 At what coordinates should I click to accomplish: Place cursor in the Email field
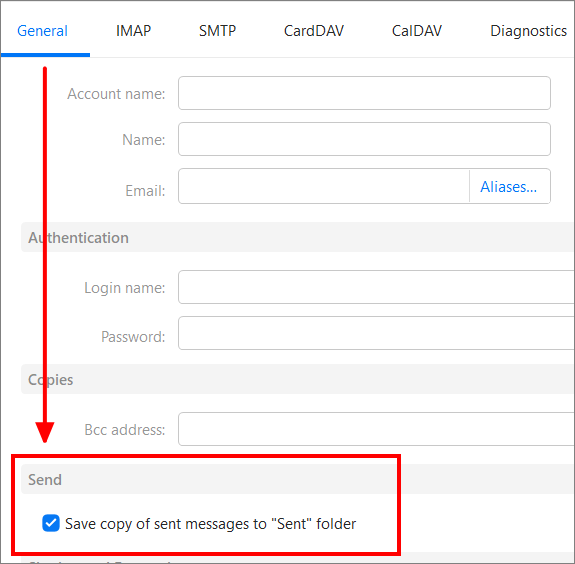(x=324, y=186)
